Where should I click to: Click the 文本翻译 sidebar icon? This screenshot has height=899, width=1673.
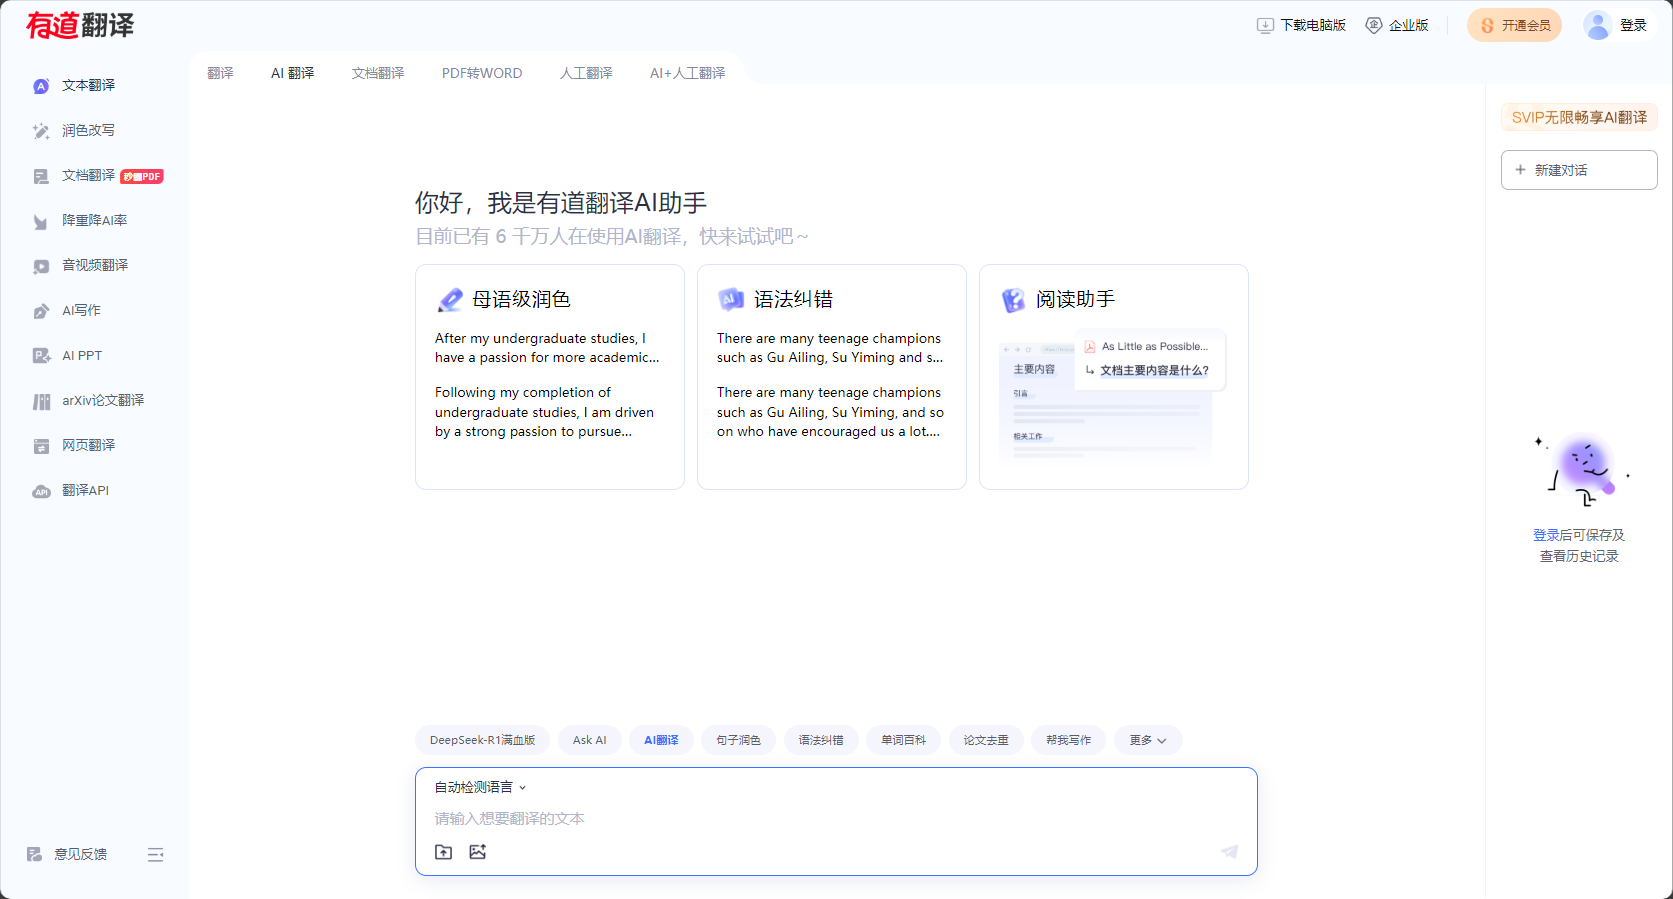pyautogui.click(x=41, y=86)
